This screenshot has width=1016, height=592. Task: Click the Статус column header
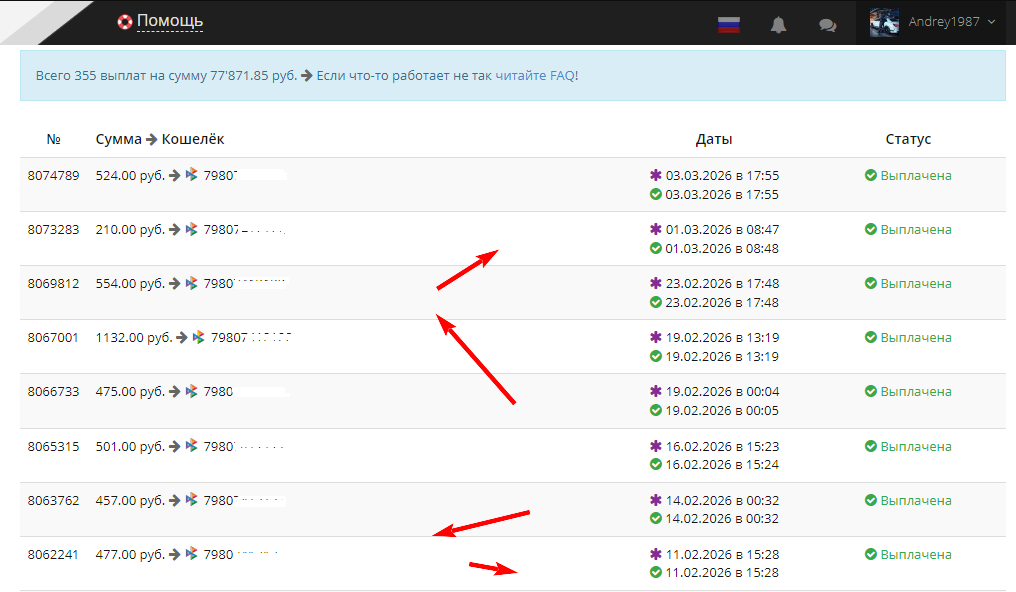(x=908, y=139)
